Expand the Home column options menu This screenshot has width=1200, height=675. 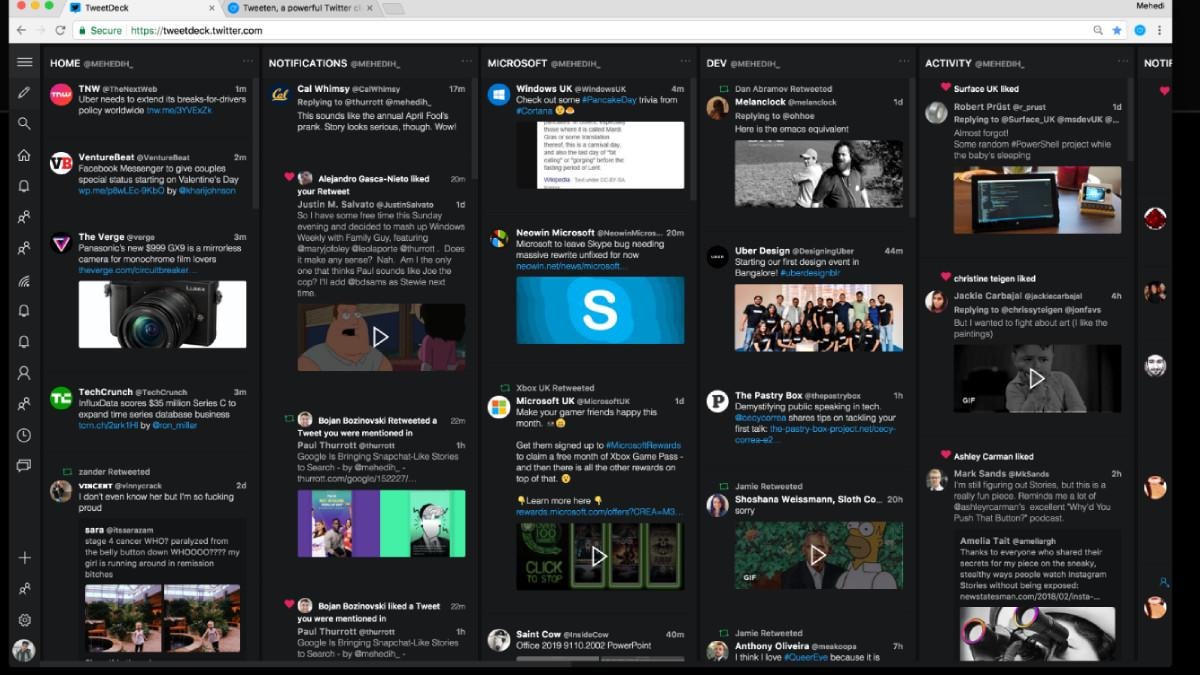(x=248, y=62)
